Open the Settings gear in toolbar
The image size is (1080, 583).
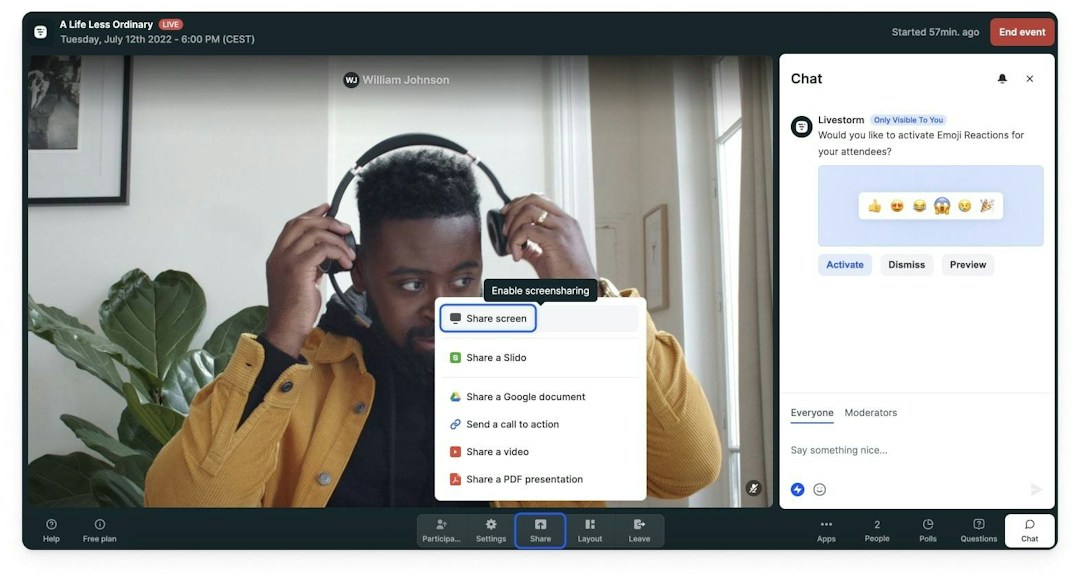[491, 531]
